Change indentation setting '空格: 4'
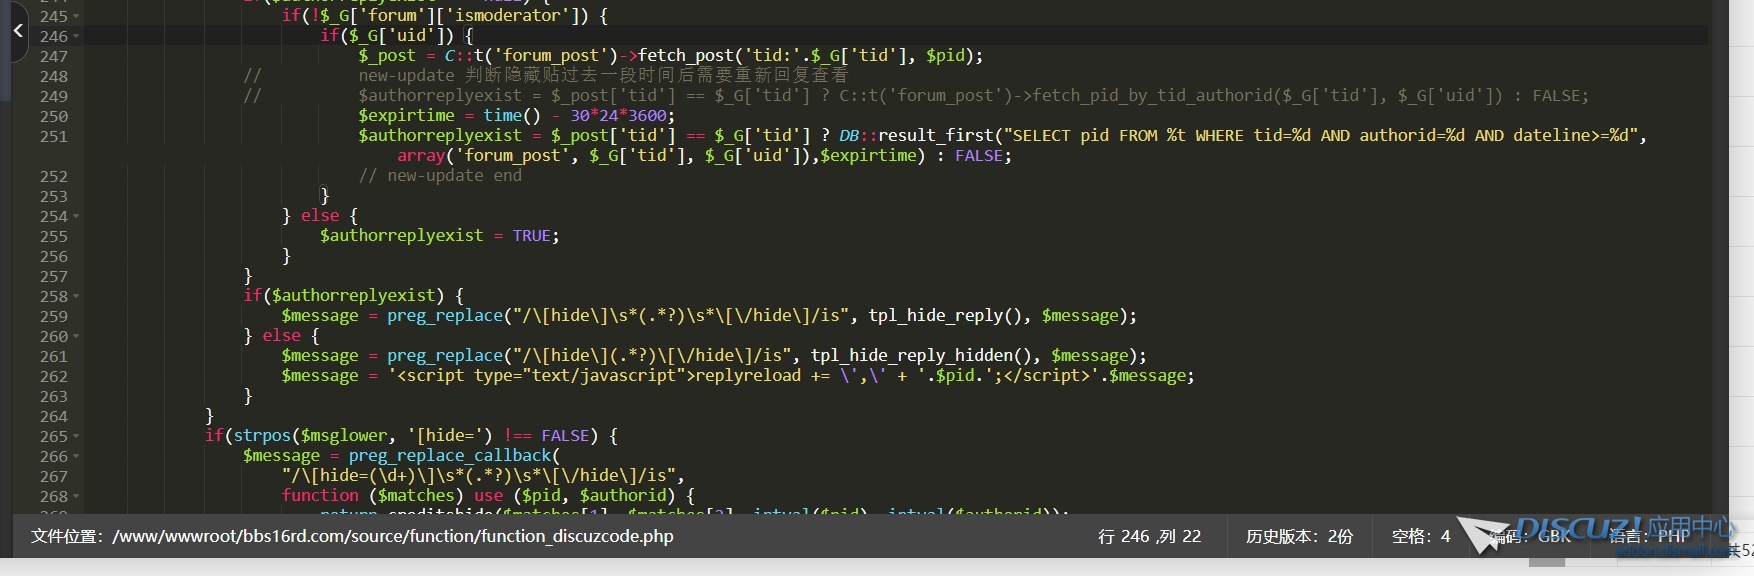 (1421, 536)
